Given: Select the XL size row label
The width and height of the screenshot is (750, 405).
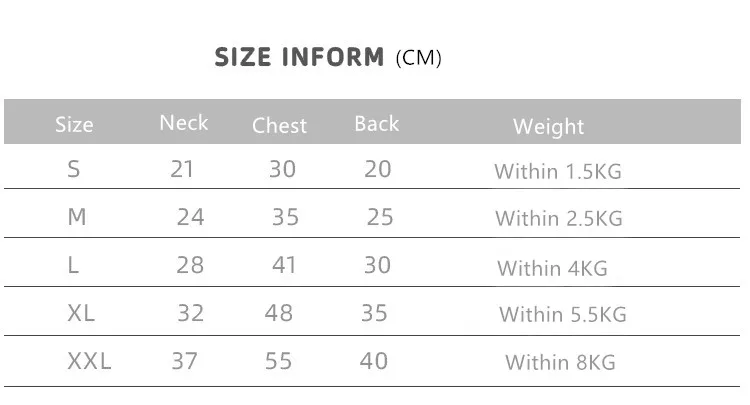Looking at the screenshot, I should coord(81,313).
